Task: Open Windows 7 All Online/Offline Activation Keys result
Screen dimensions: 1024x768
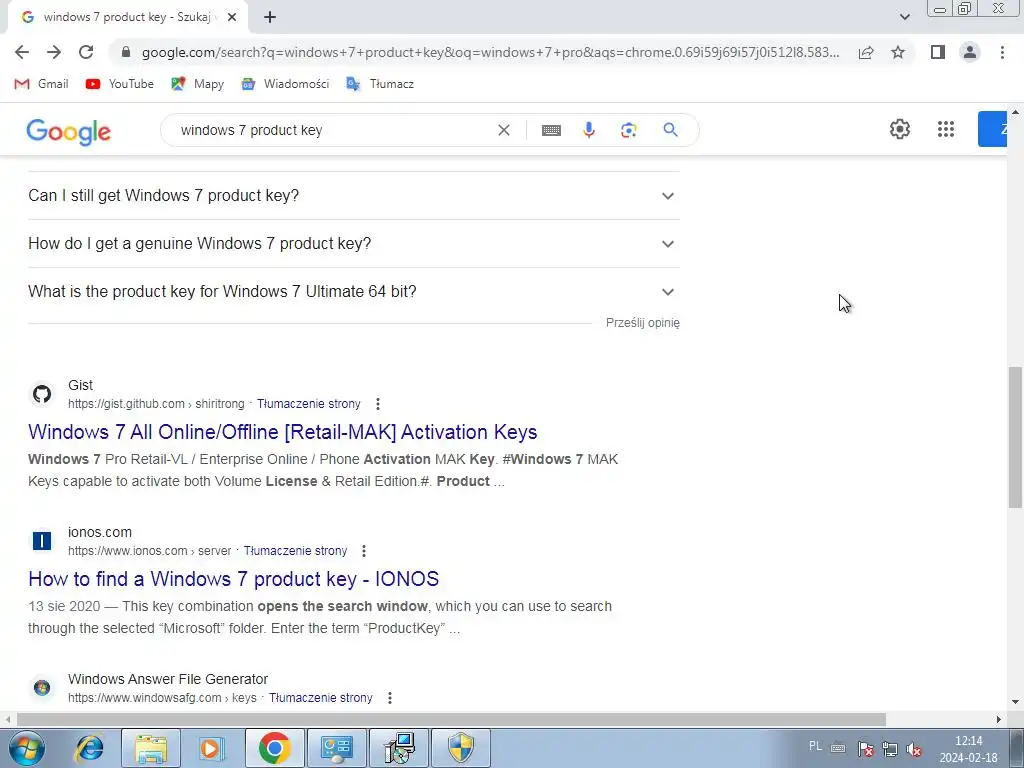Action: [283, 432]
